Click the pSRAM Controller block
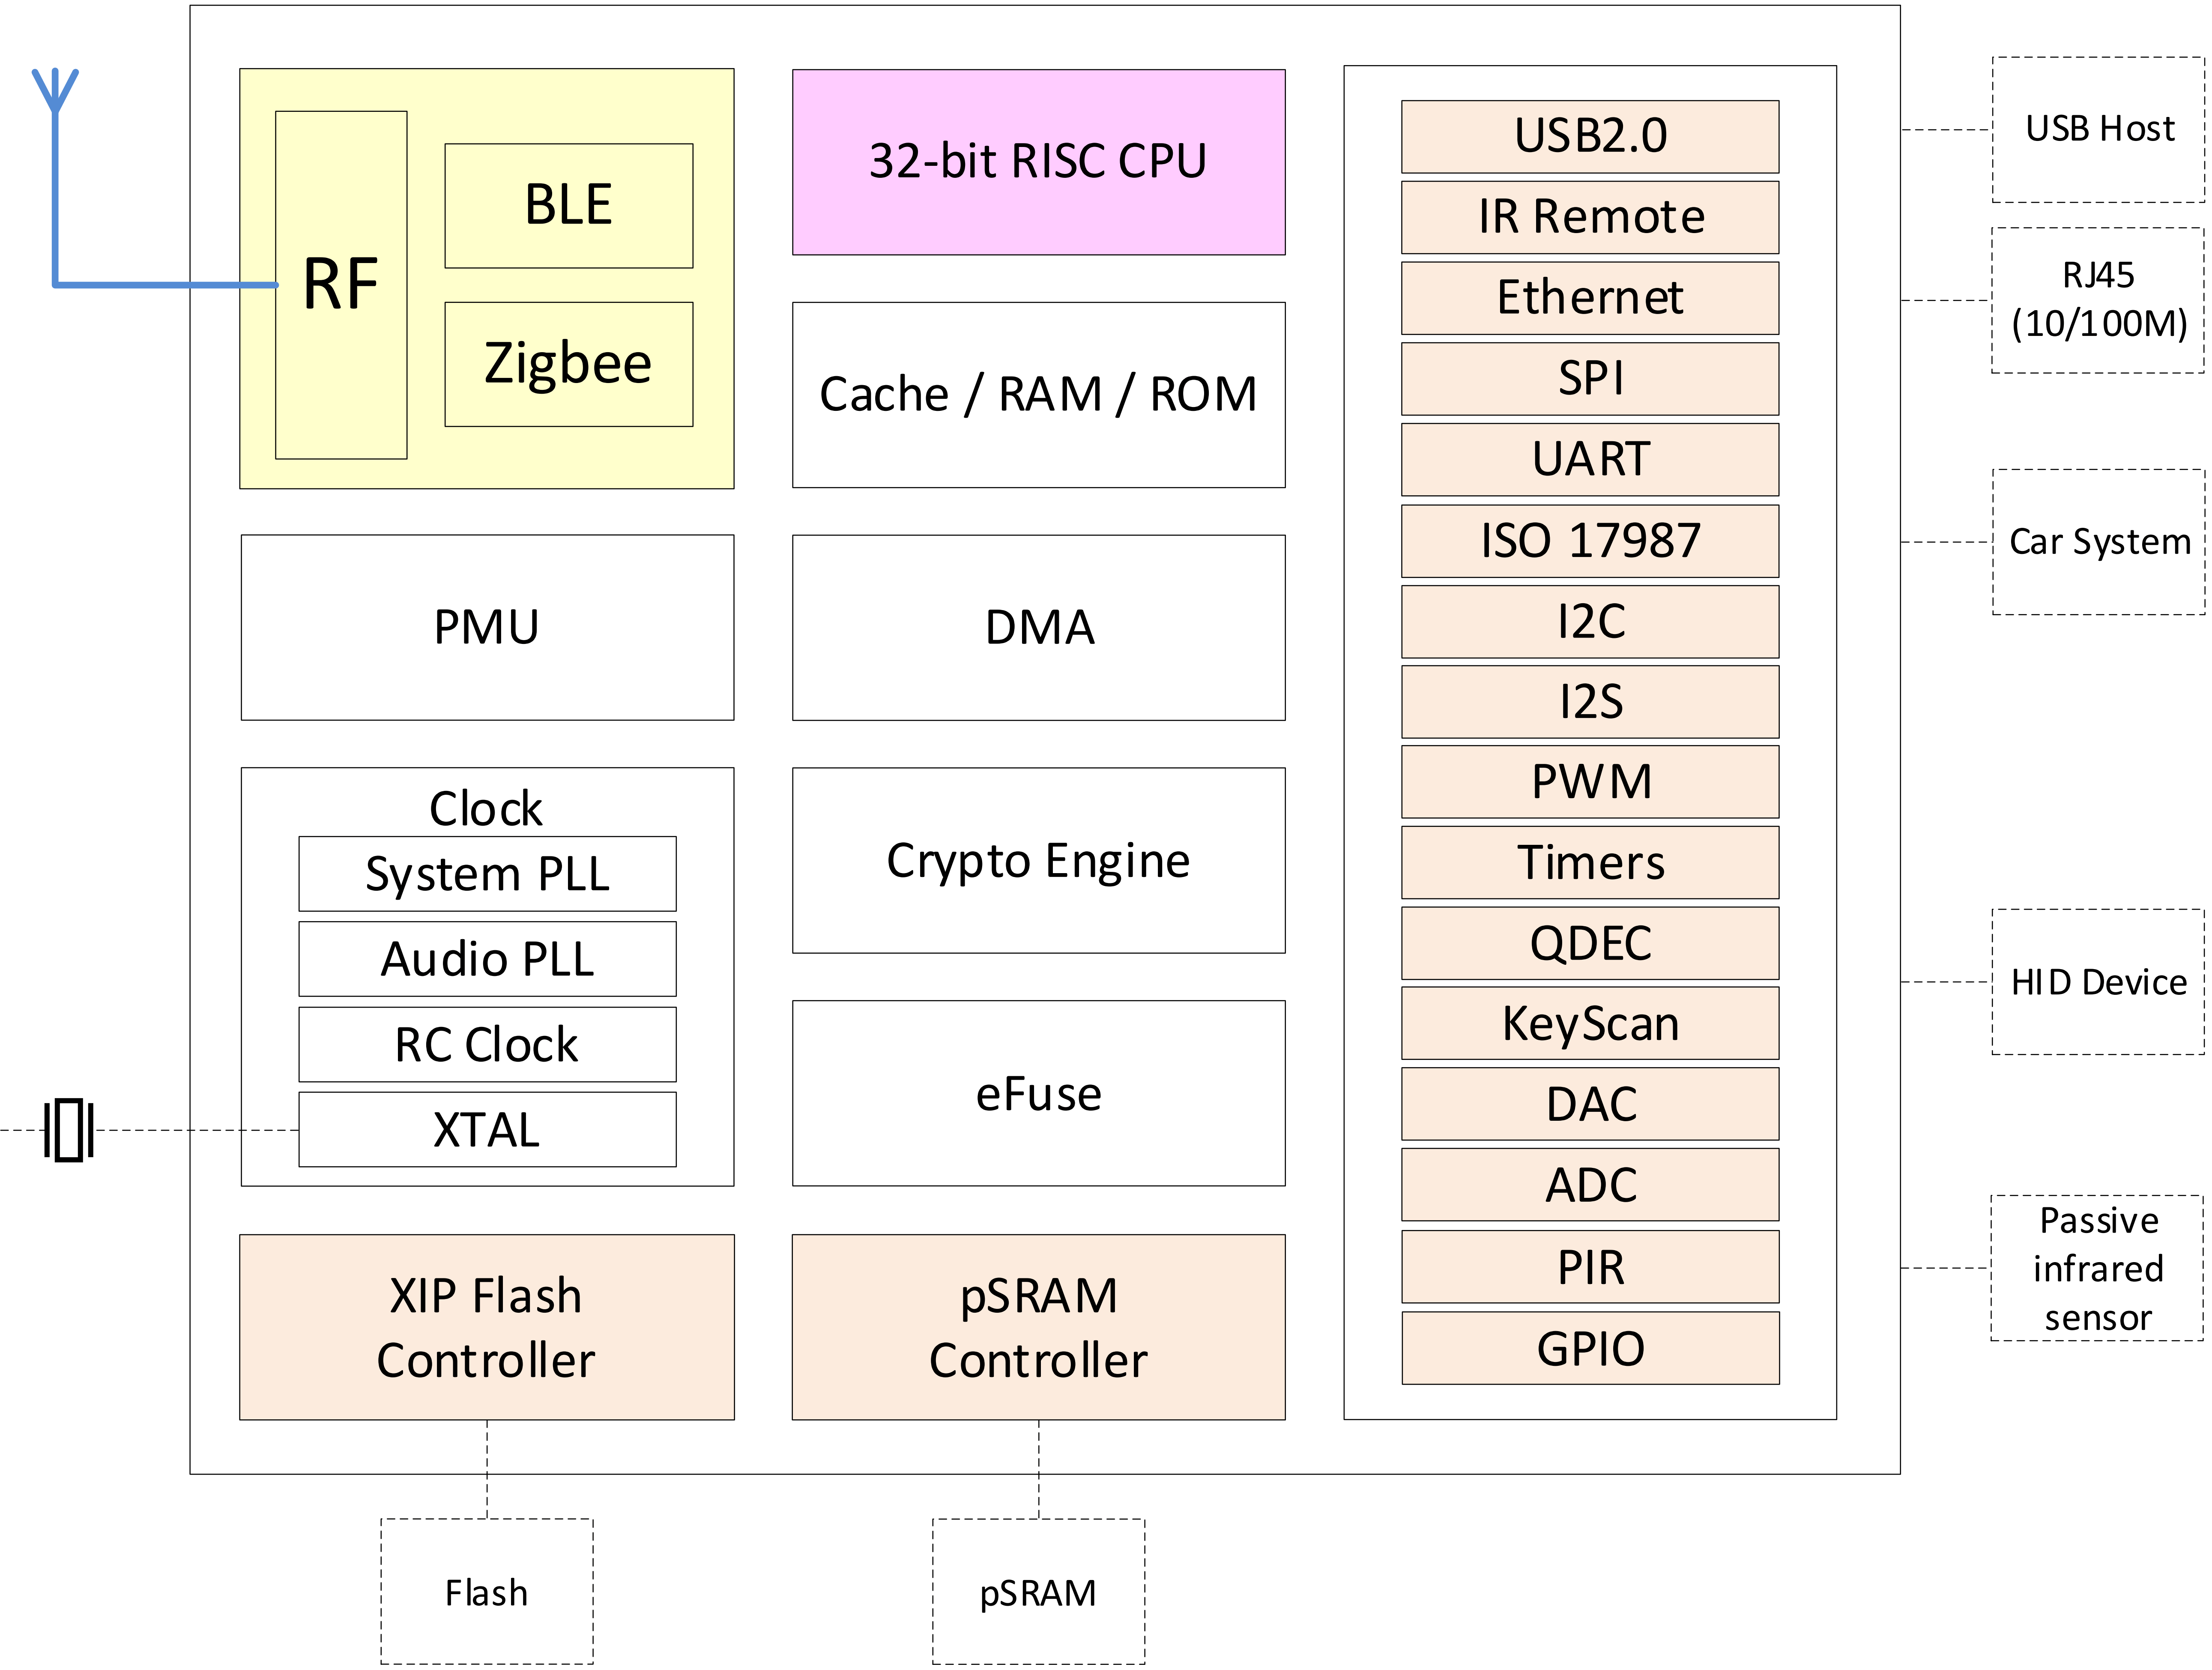The image size is (2212, 1670). (1038, 1327)
